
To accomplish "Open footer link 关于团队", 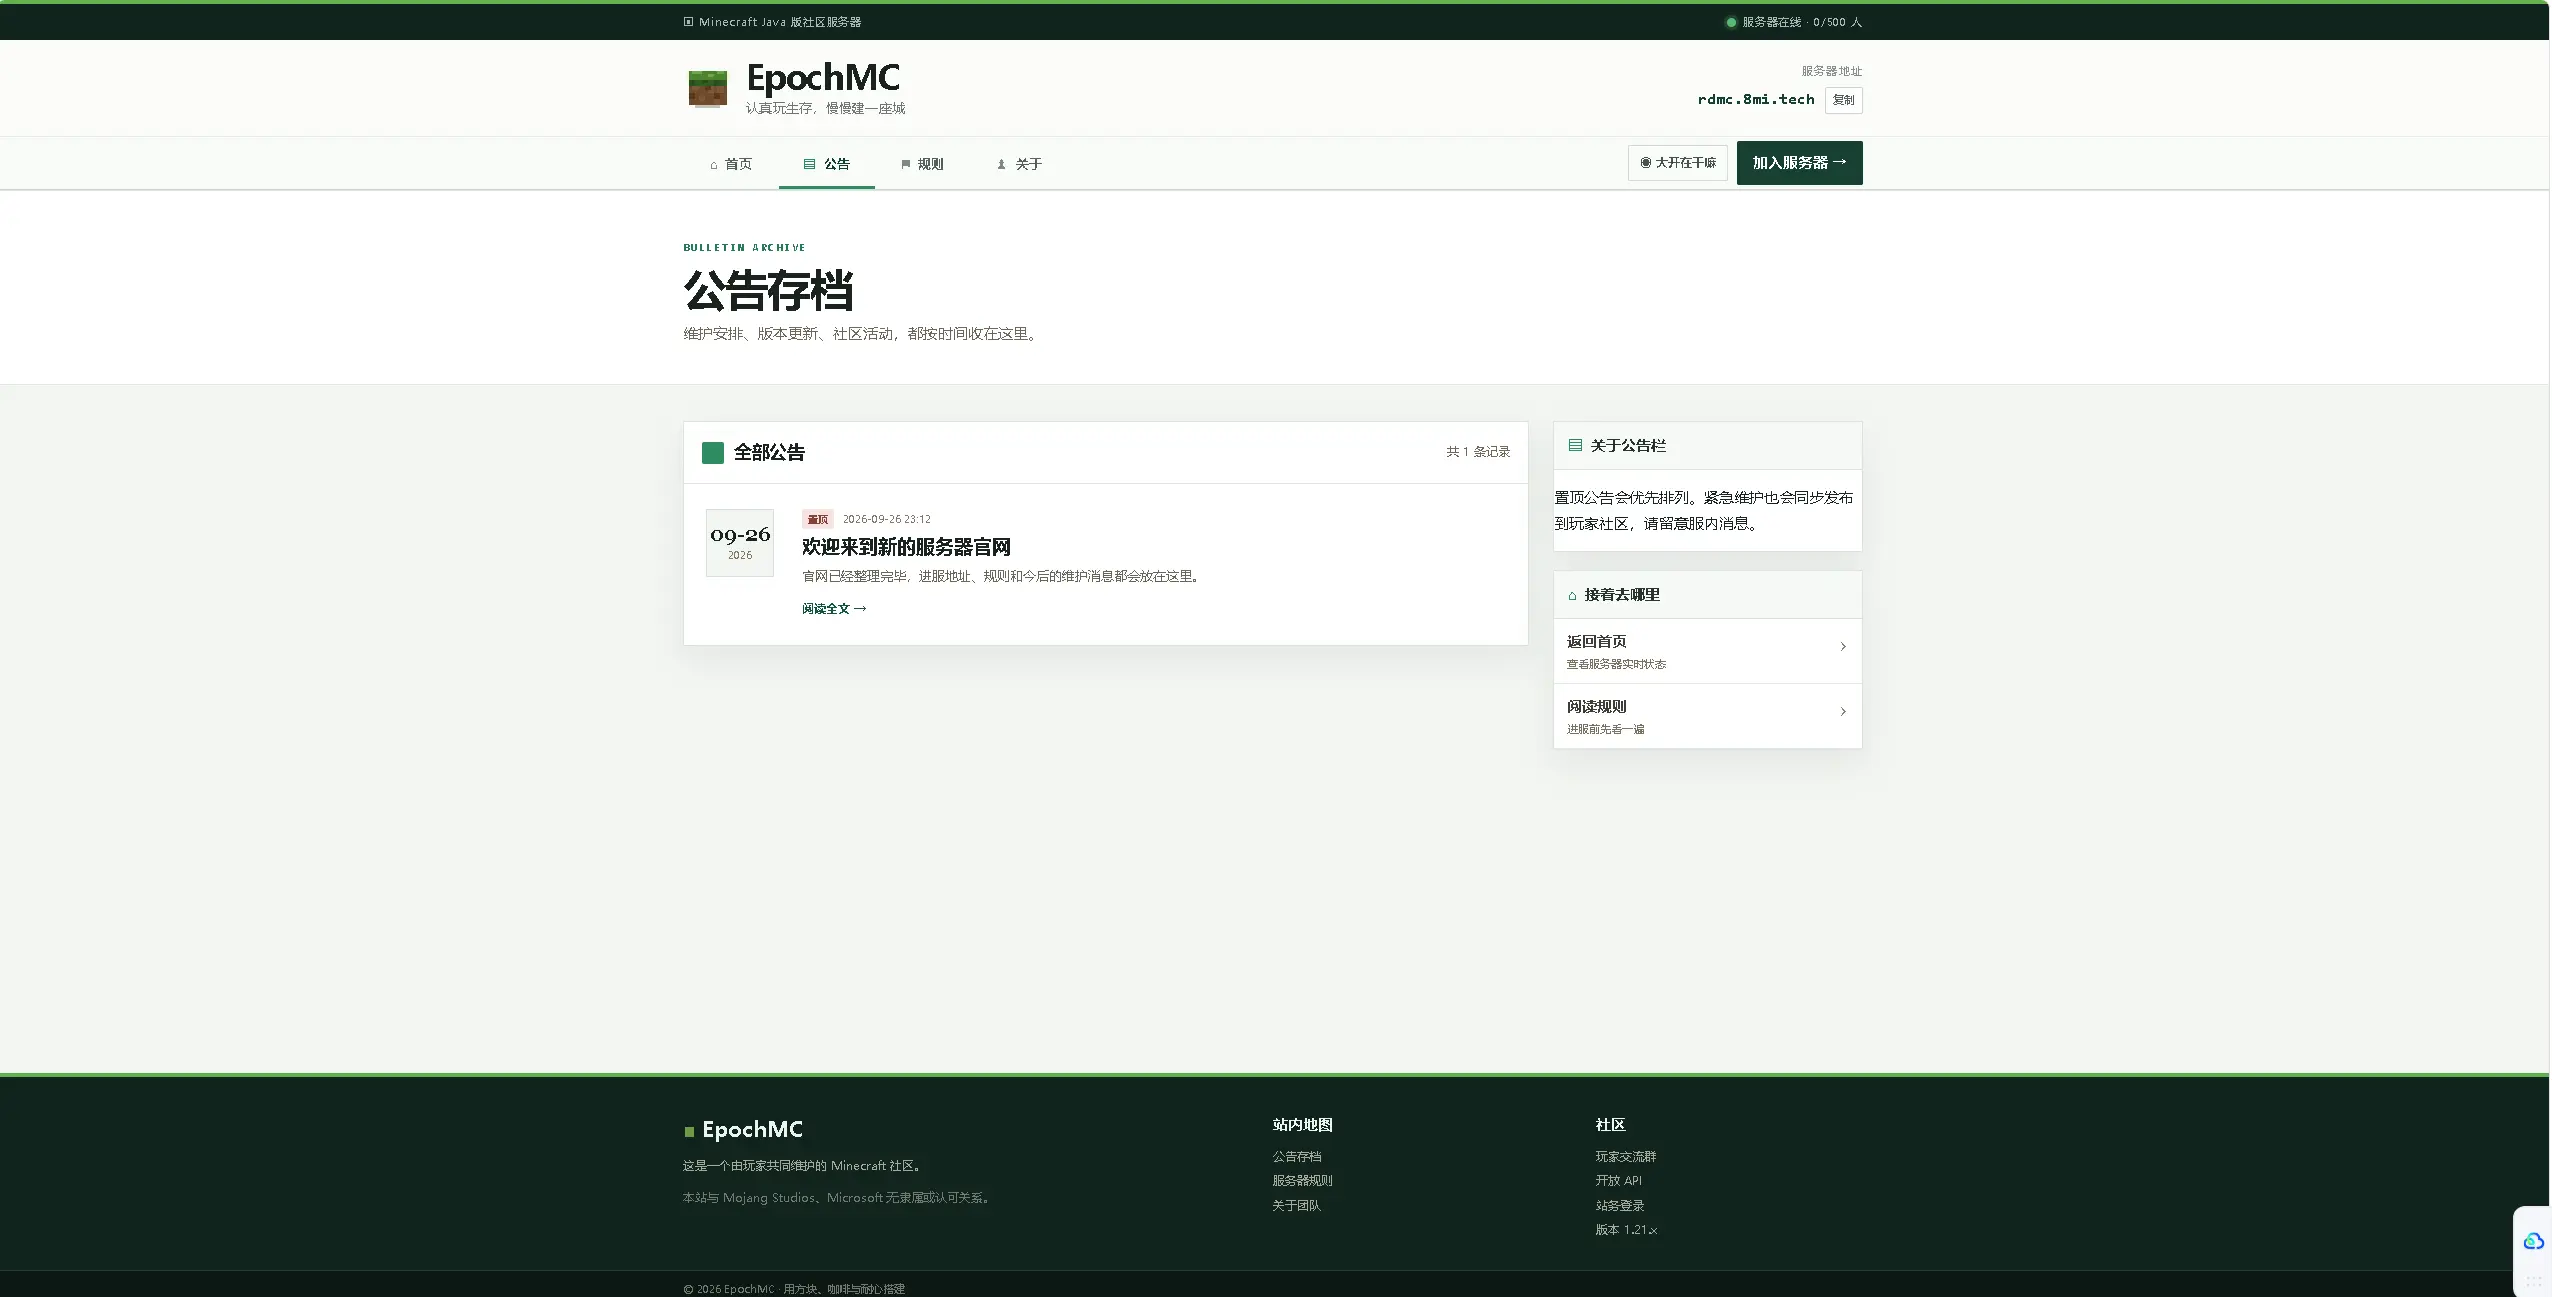I will pyautogui.click(x=1296, y=1206).
